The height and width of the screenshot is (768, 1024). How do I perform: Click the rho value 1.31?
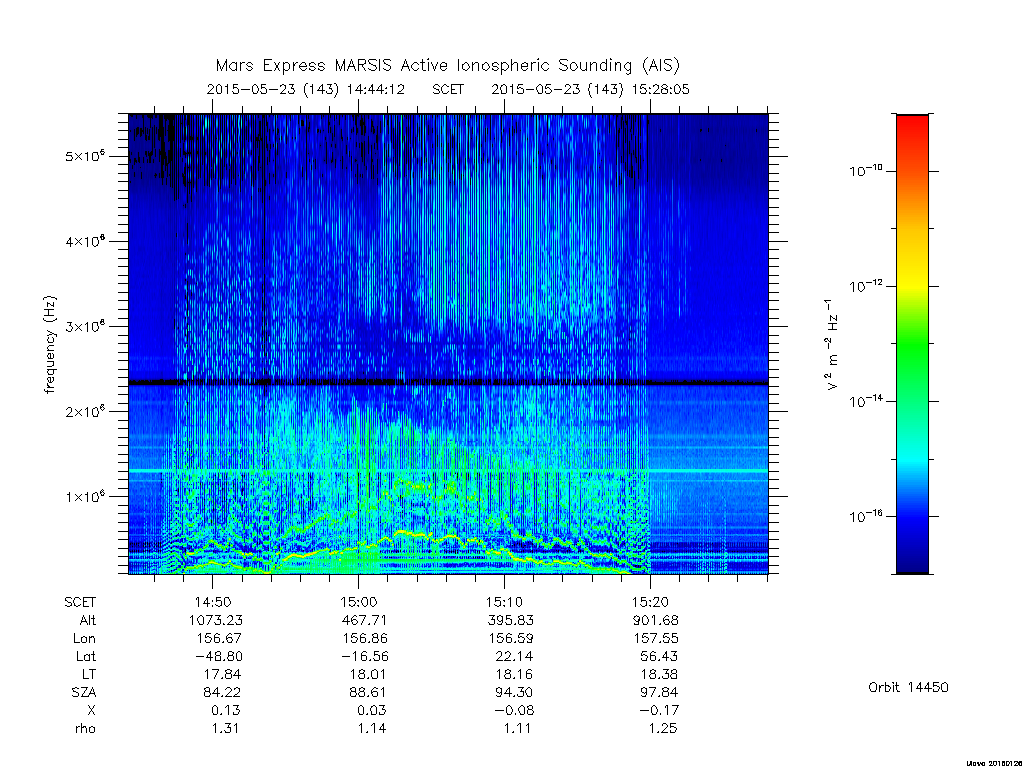(225, 728)
